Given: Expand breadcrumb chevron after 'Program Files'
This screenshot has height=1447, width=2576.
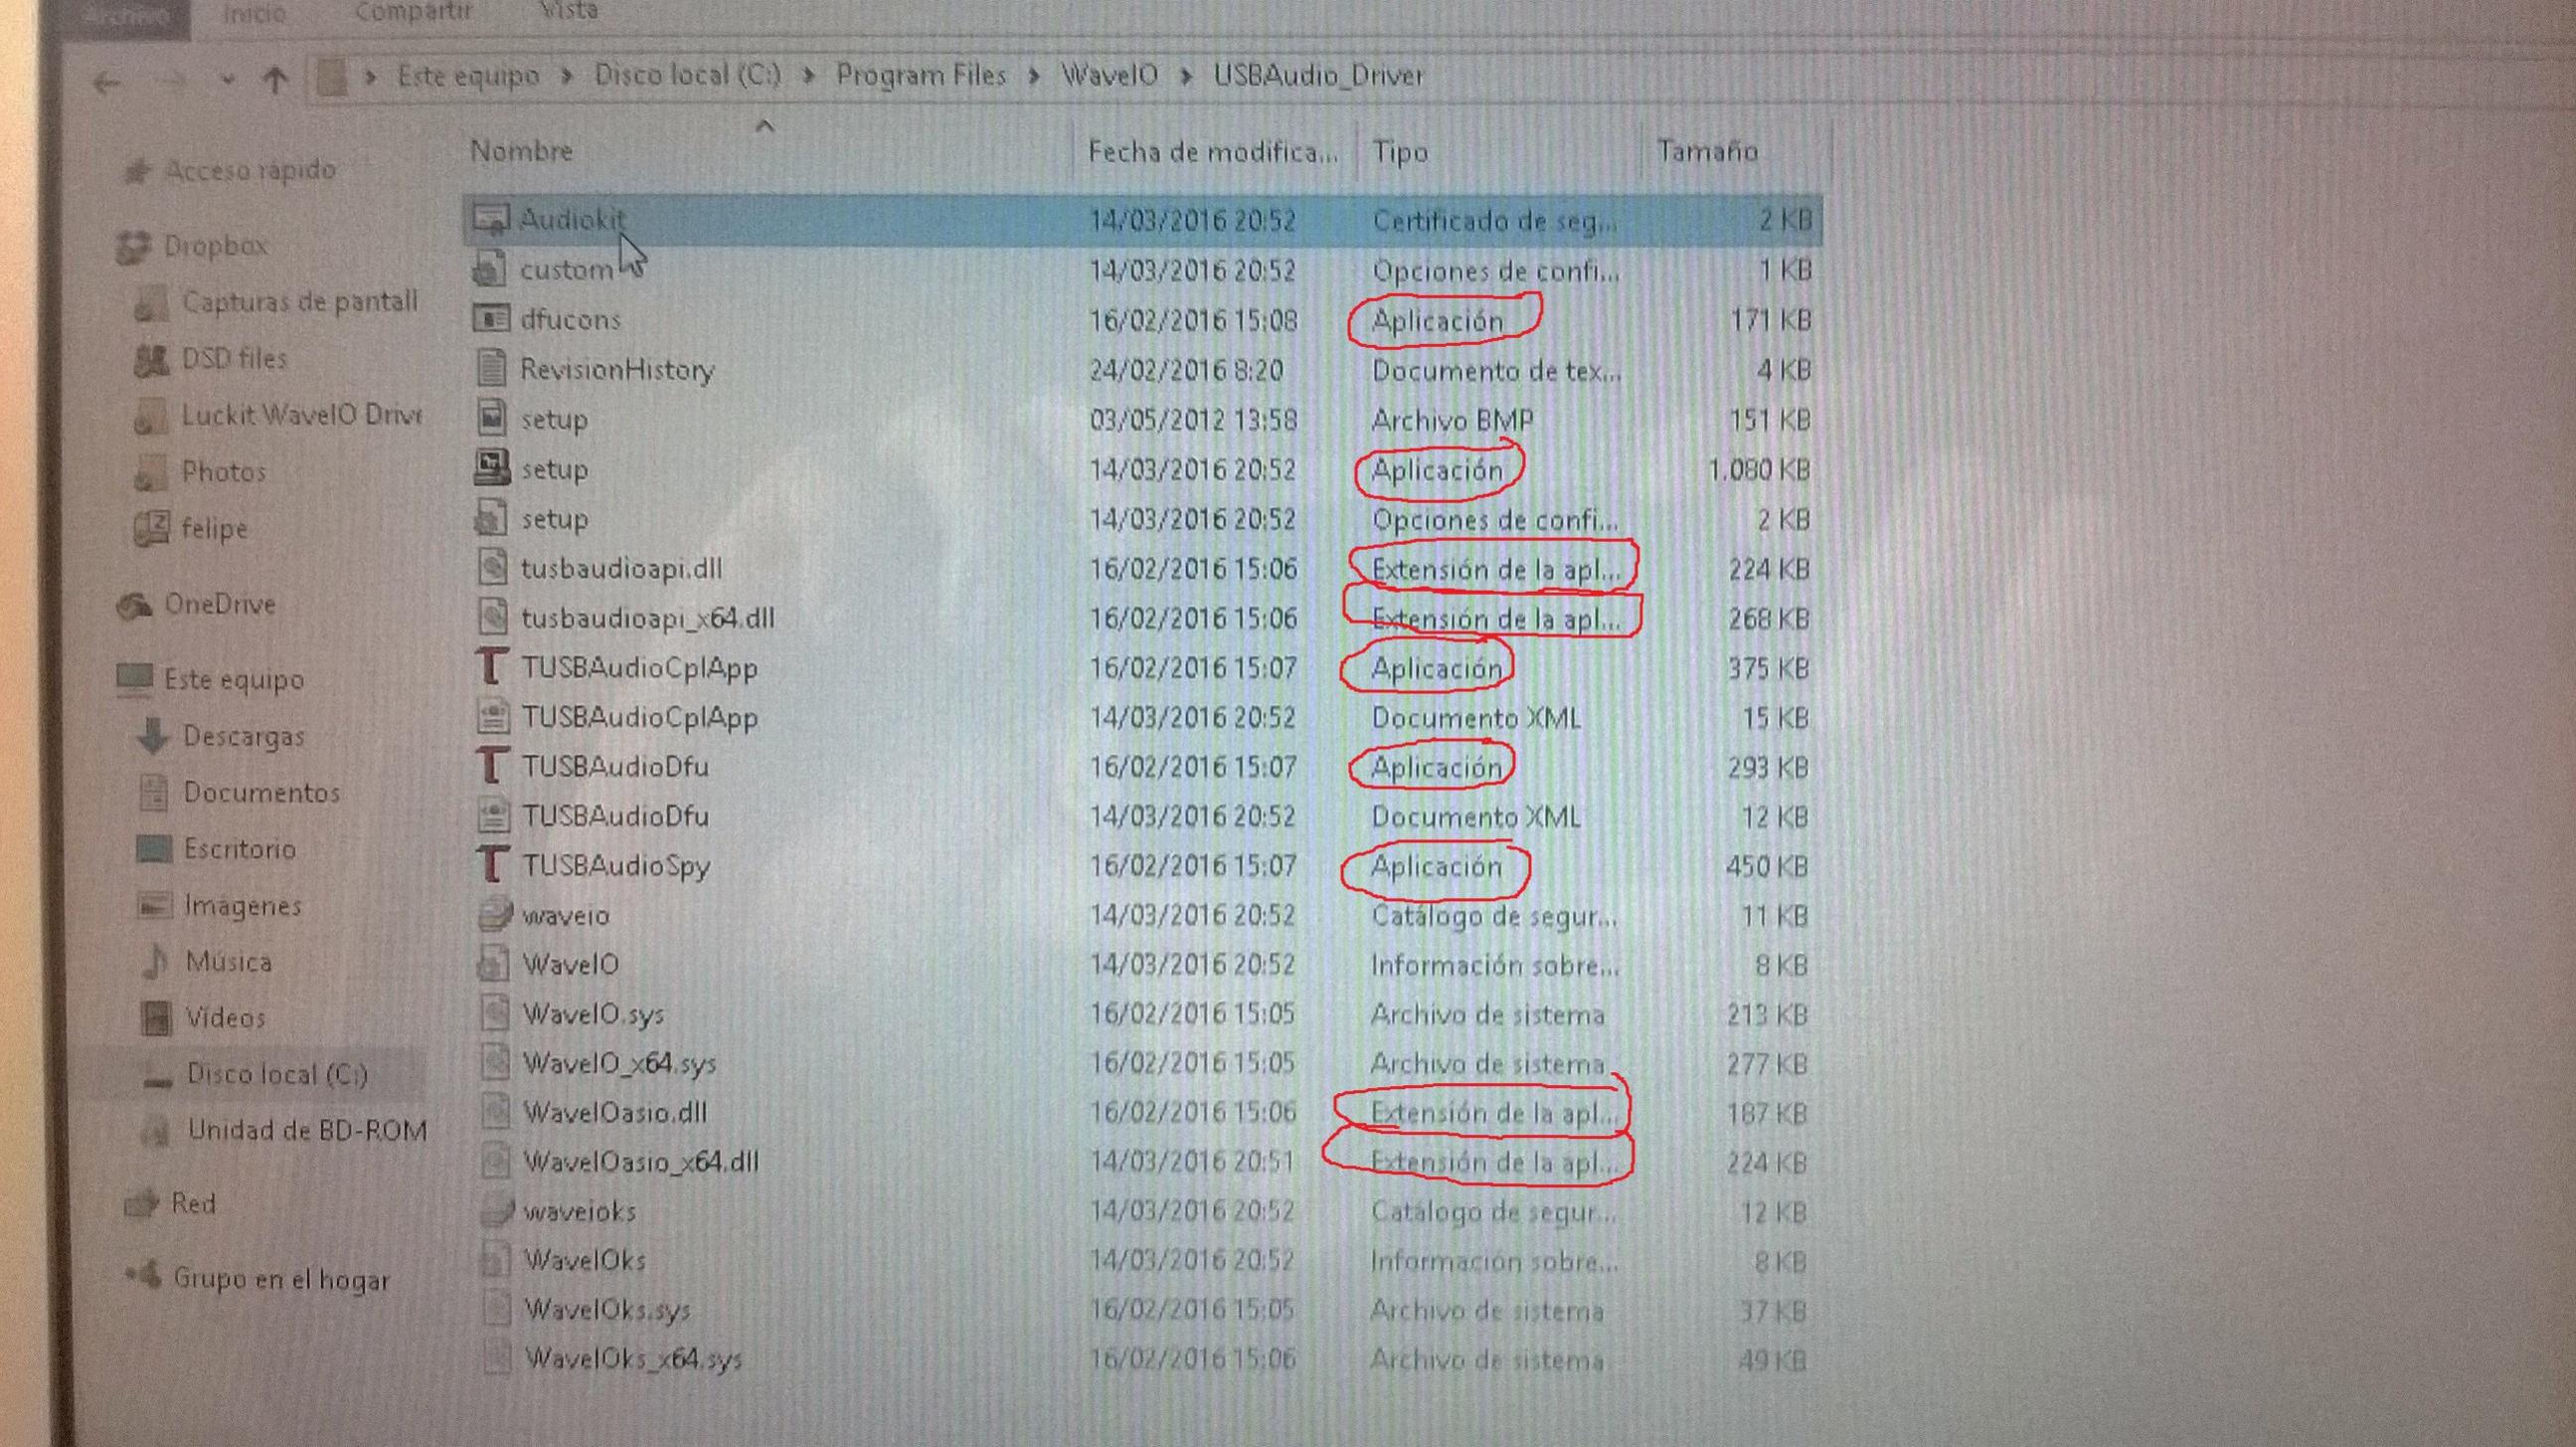Looking at the screenshot, I should point(1034,76).
